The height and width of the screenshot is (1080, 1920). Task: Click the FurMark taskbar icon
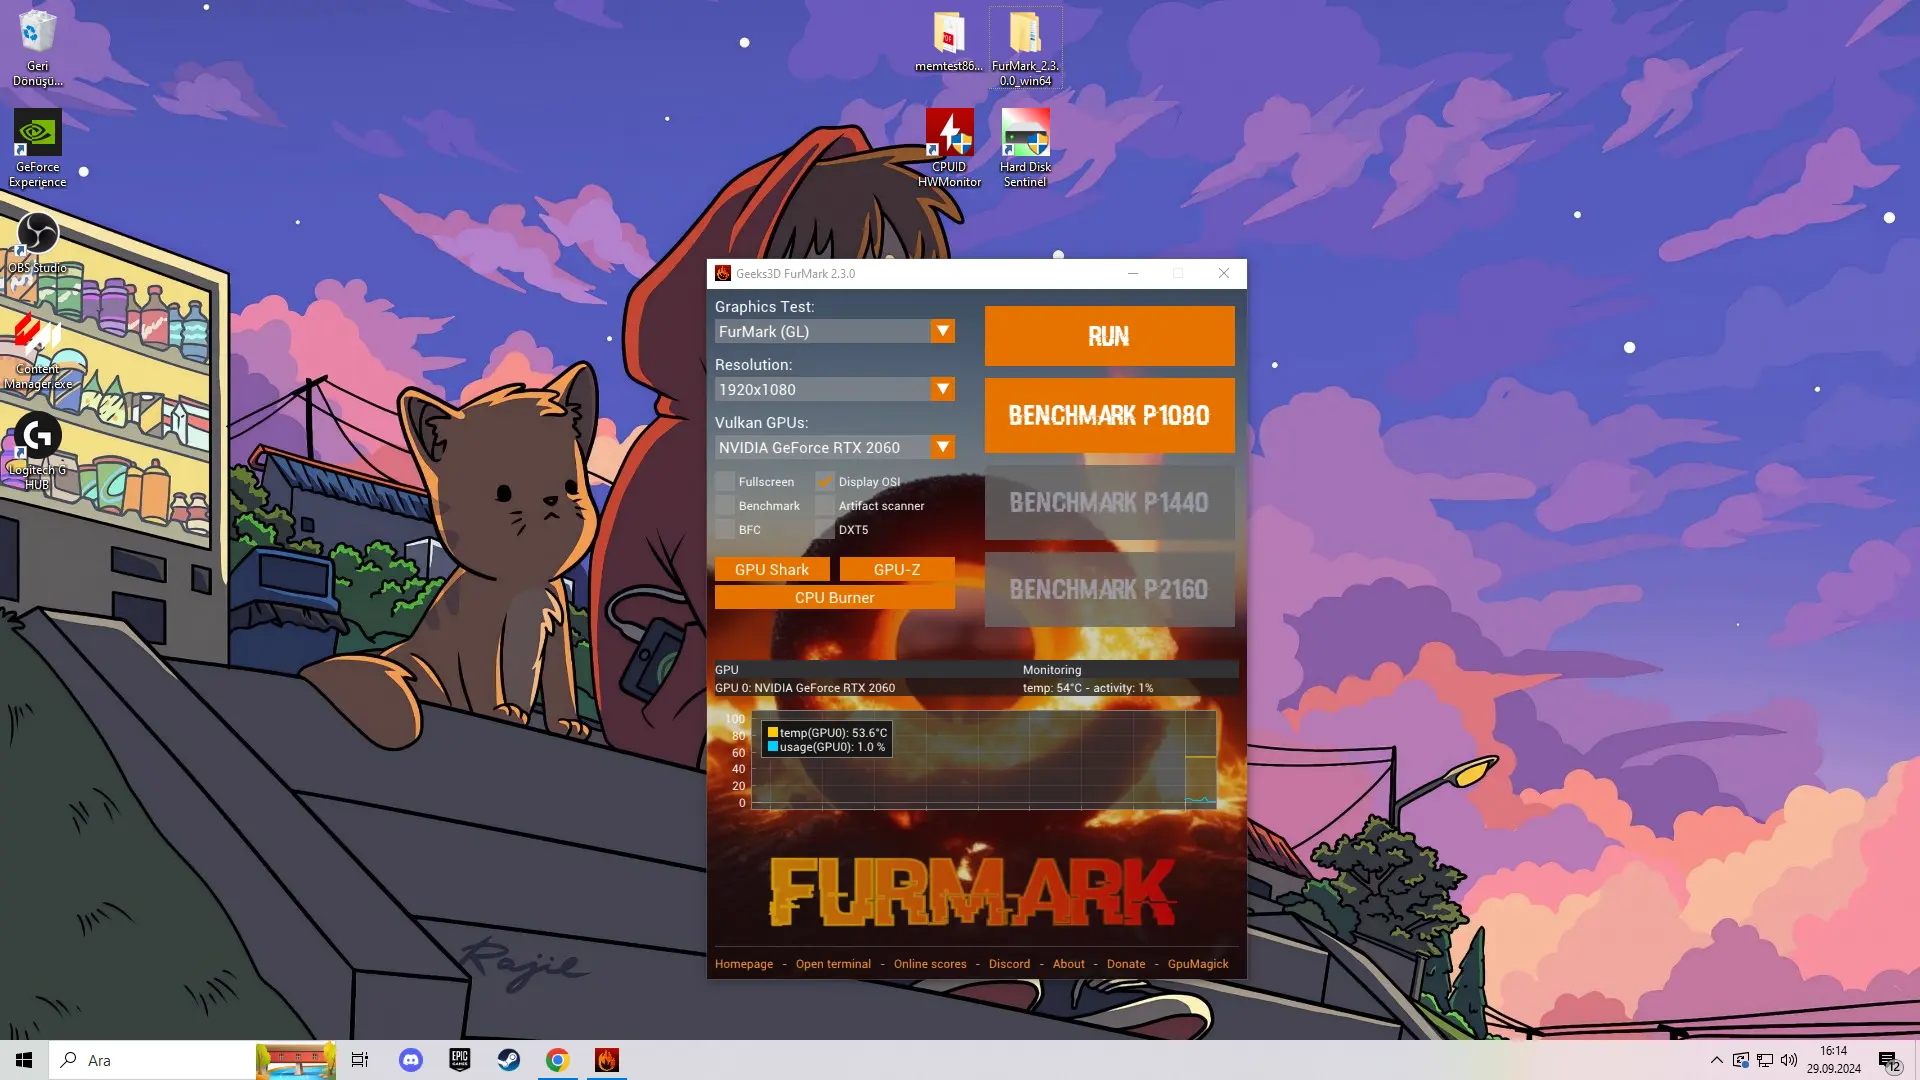607,1060
